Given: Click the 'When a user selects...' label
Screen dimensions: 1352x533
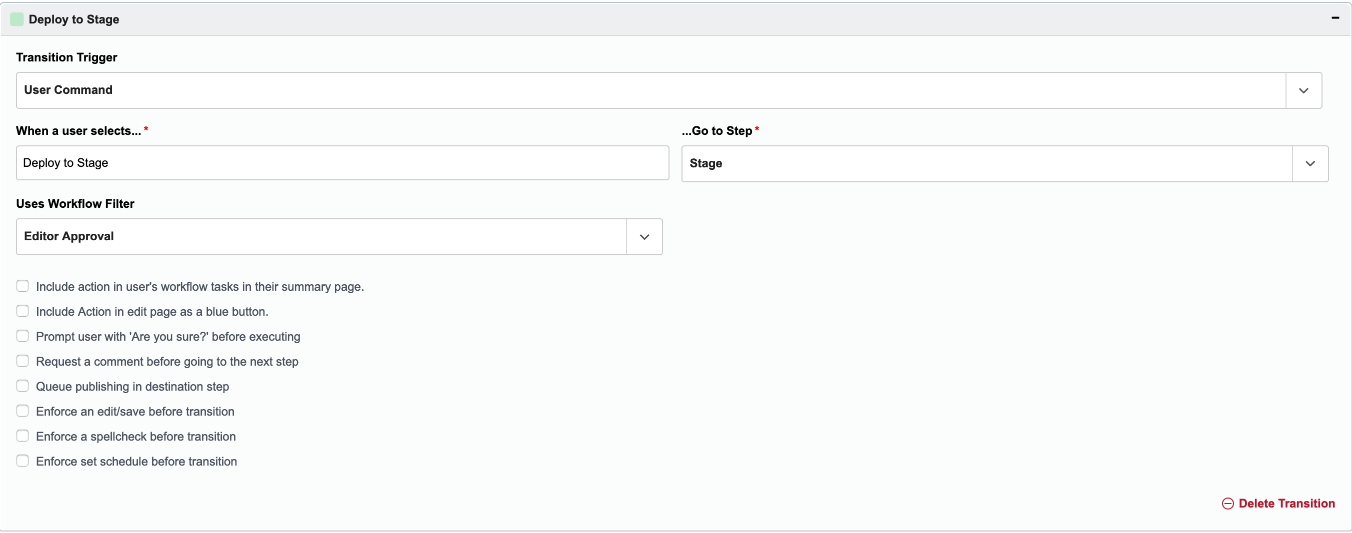Looking at the screenshot, I should (x=78, y=131).
